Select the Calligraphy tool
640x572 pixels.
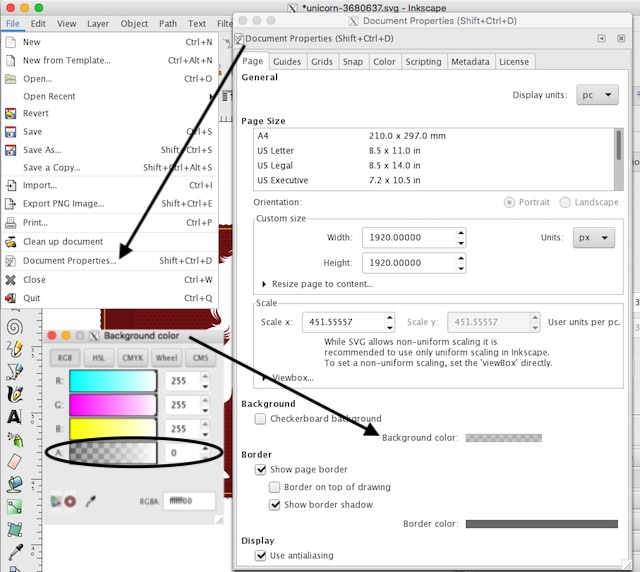tap(15, 394)
